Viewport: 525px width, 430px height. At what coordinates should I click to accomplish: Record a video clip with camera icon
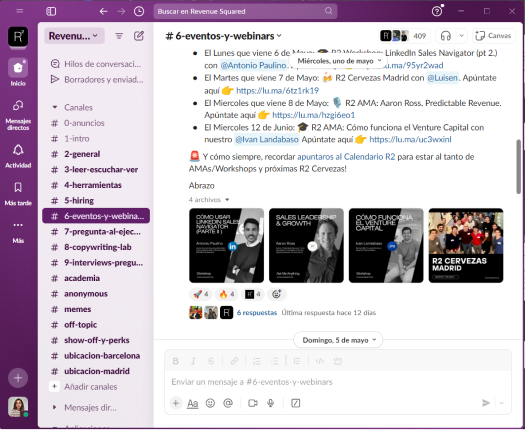point(253,403)
